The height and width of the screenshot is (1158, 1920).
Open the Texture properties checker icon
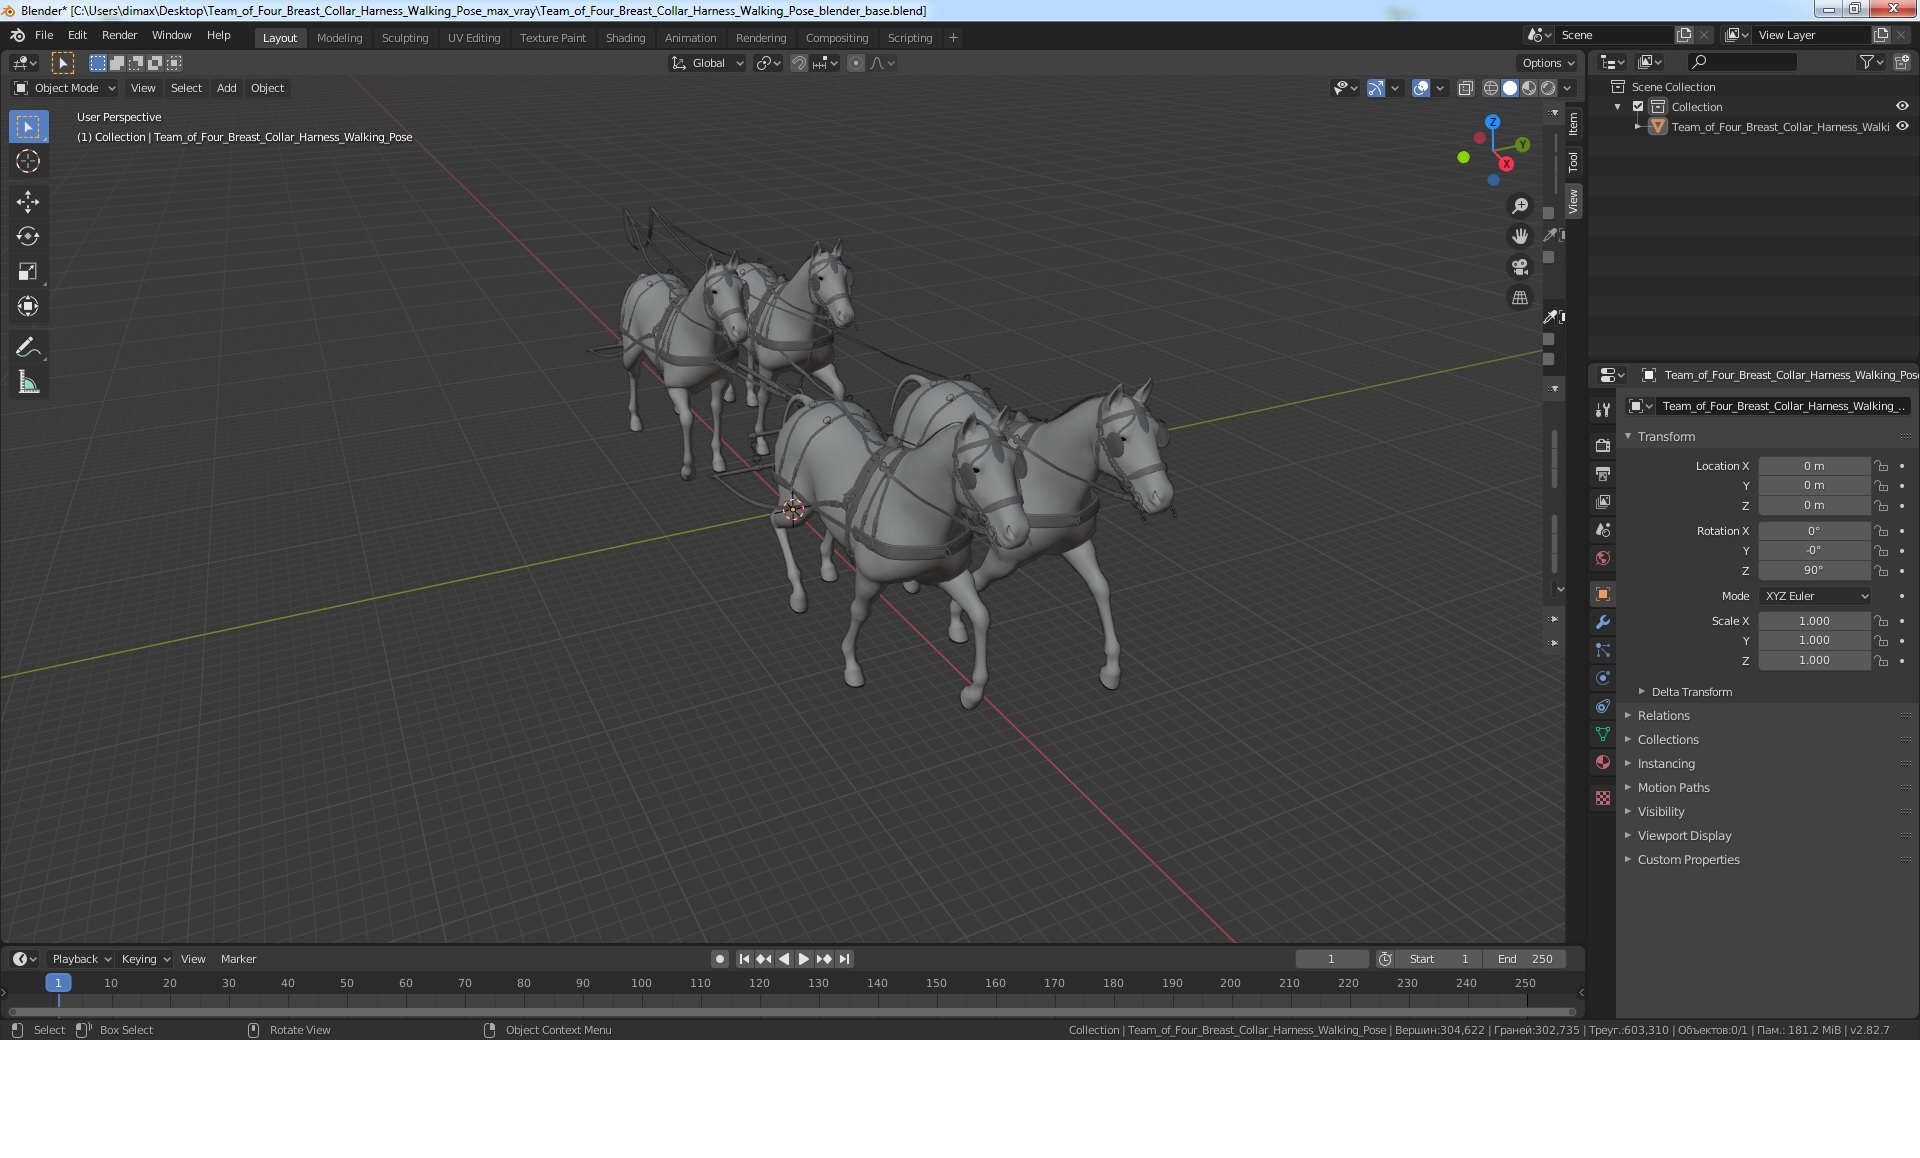point(1603,798)
